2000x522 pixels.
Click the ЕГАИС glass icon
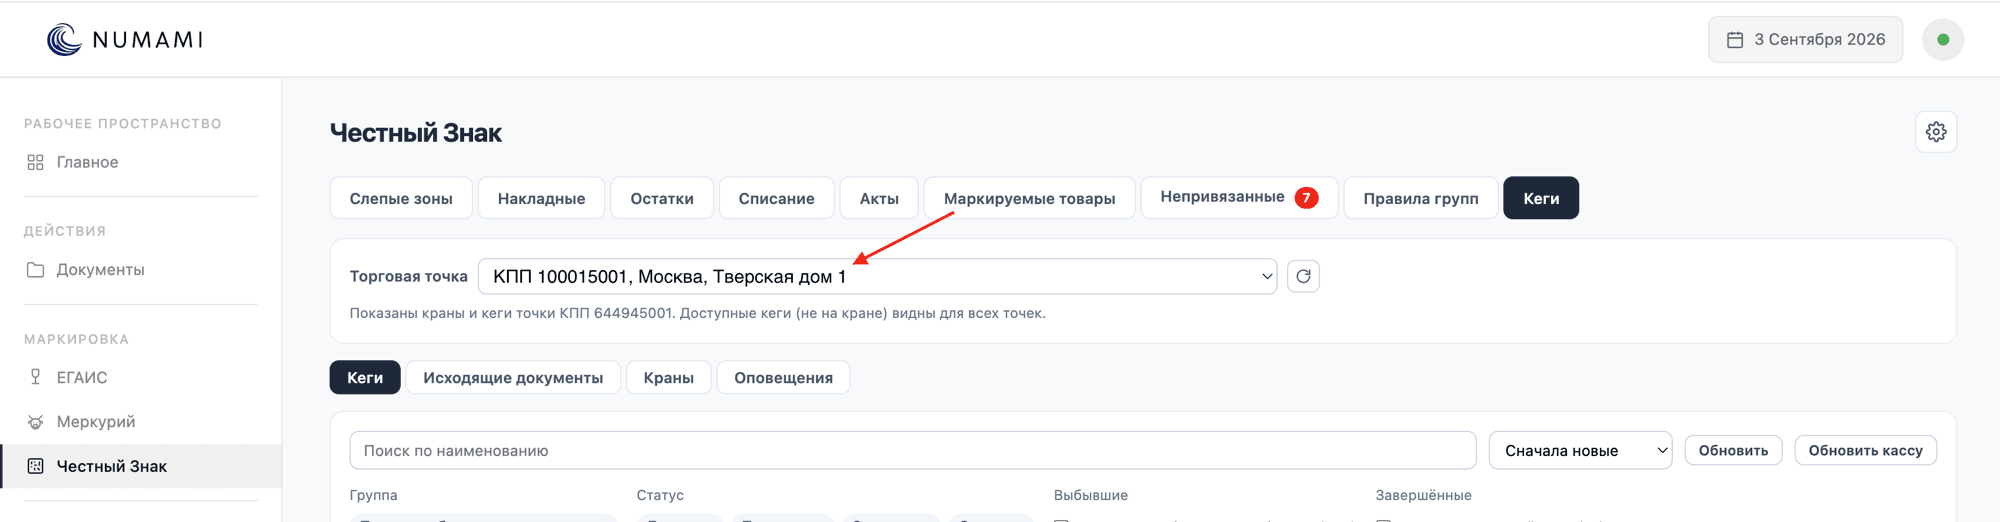(35, 377)
